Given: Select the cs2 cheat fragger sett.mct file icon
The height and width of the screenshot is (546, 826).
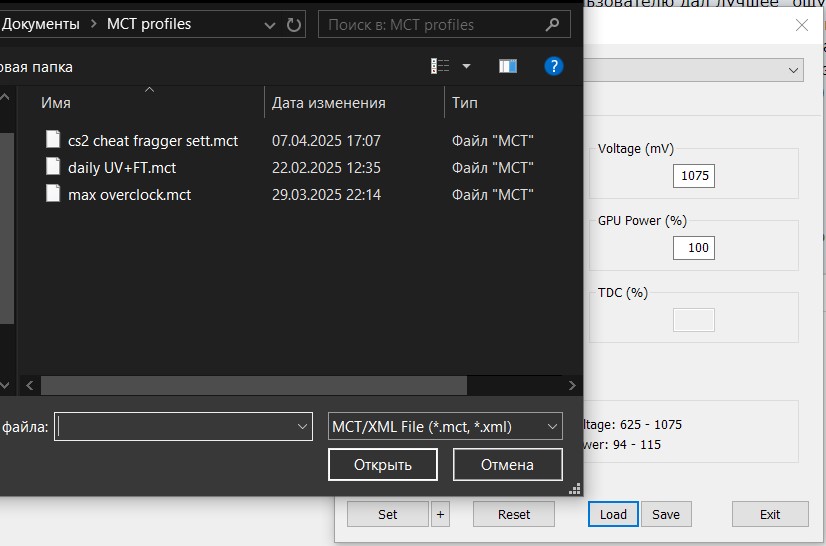Looking at the screenshot, I should [x=54, y=140].
